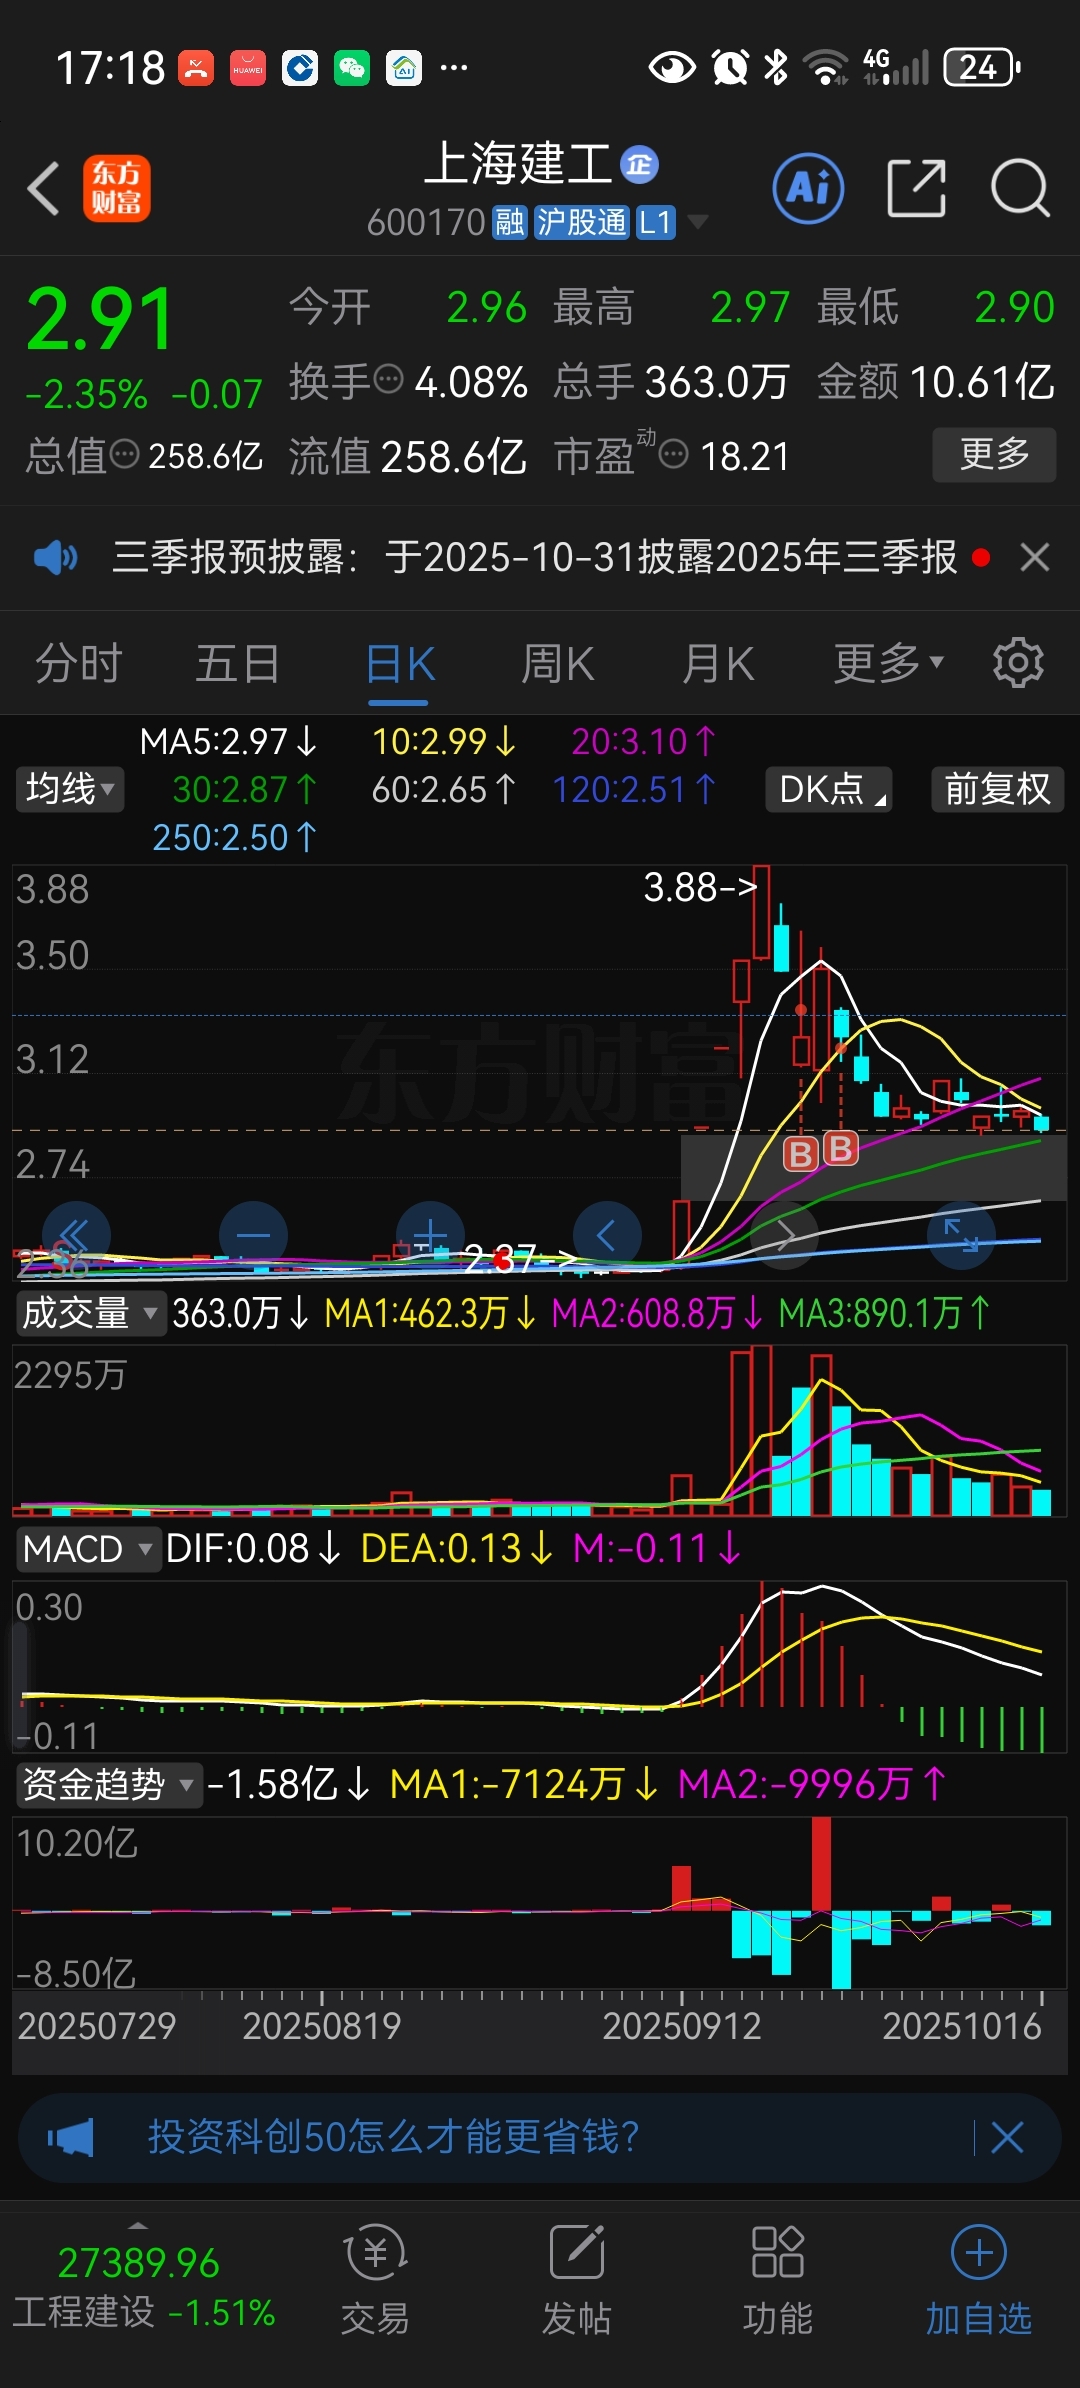Tap the 市盈 info face icon
1080x2388 pixels.
pyautogui.click(x=674, y=455)
